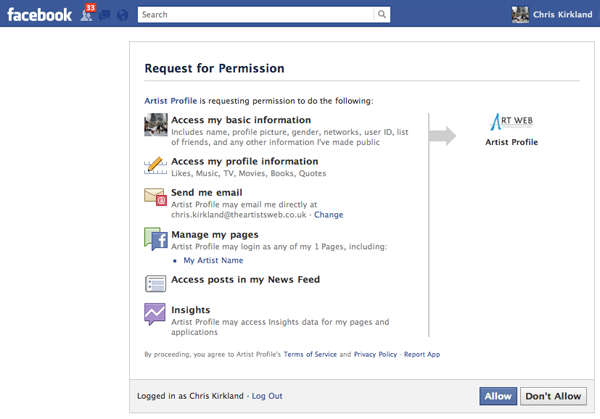Click 'Manage my pages' heading
Screen dimensions: 600x419
215,235
